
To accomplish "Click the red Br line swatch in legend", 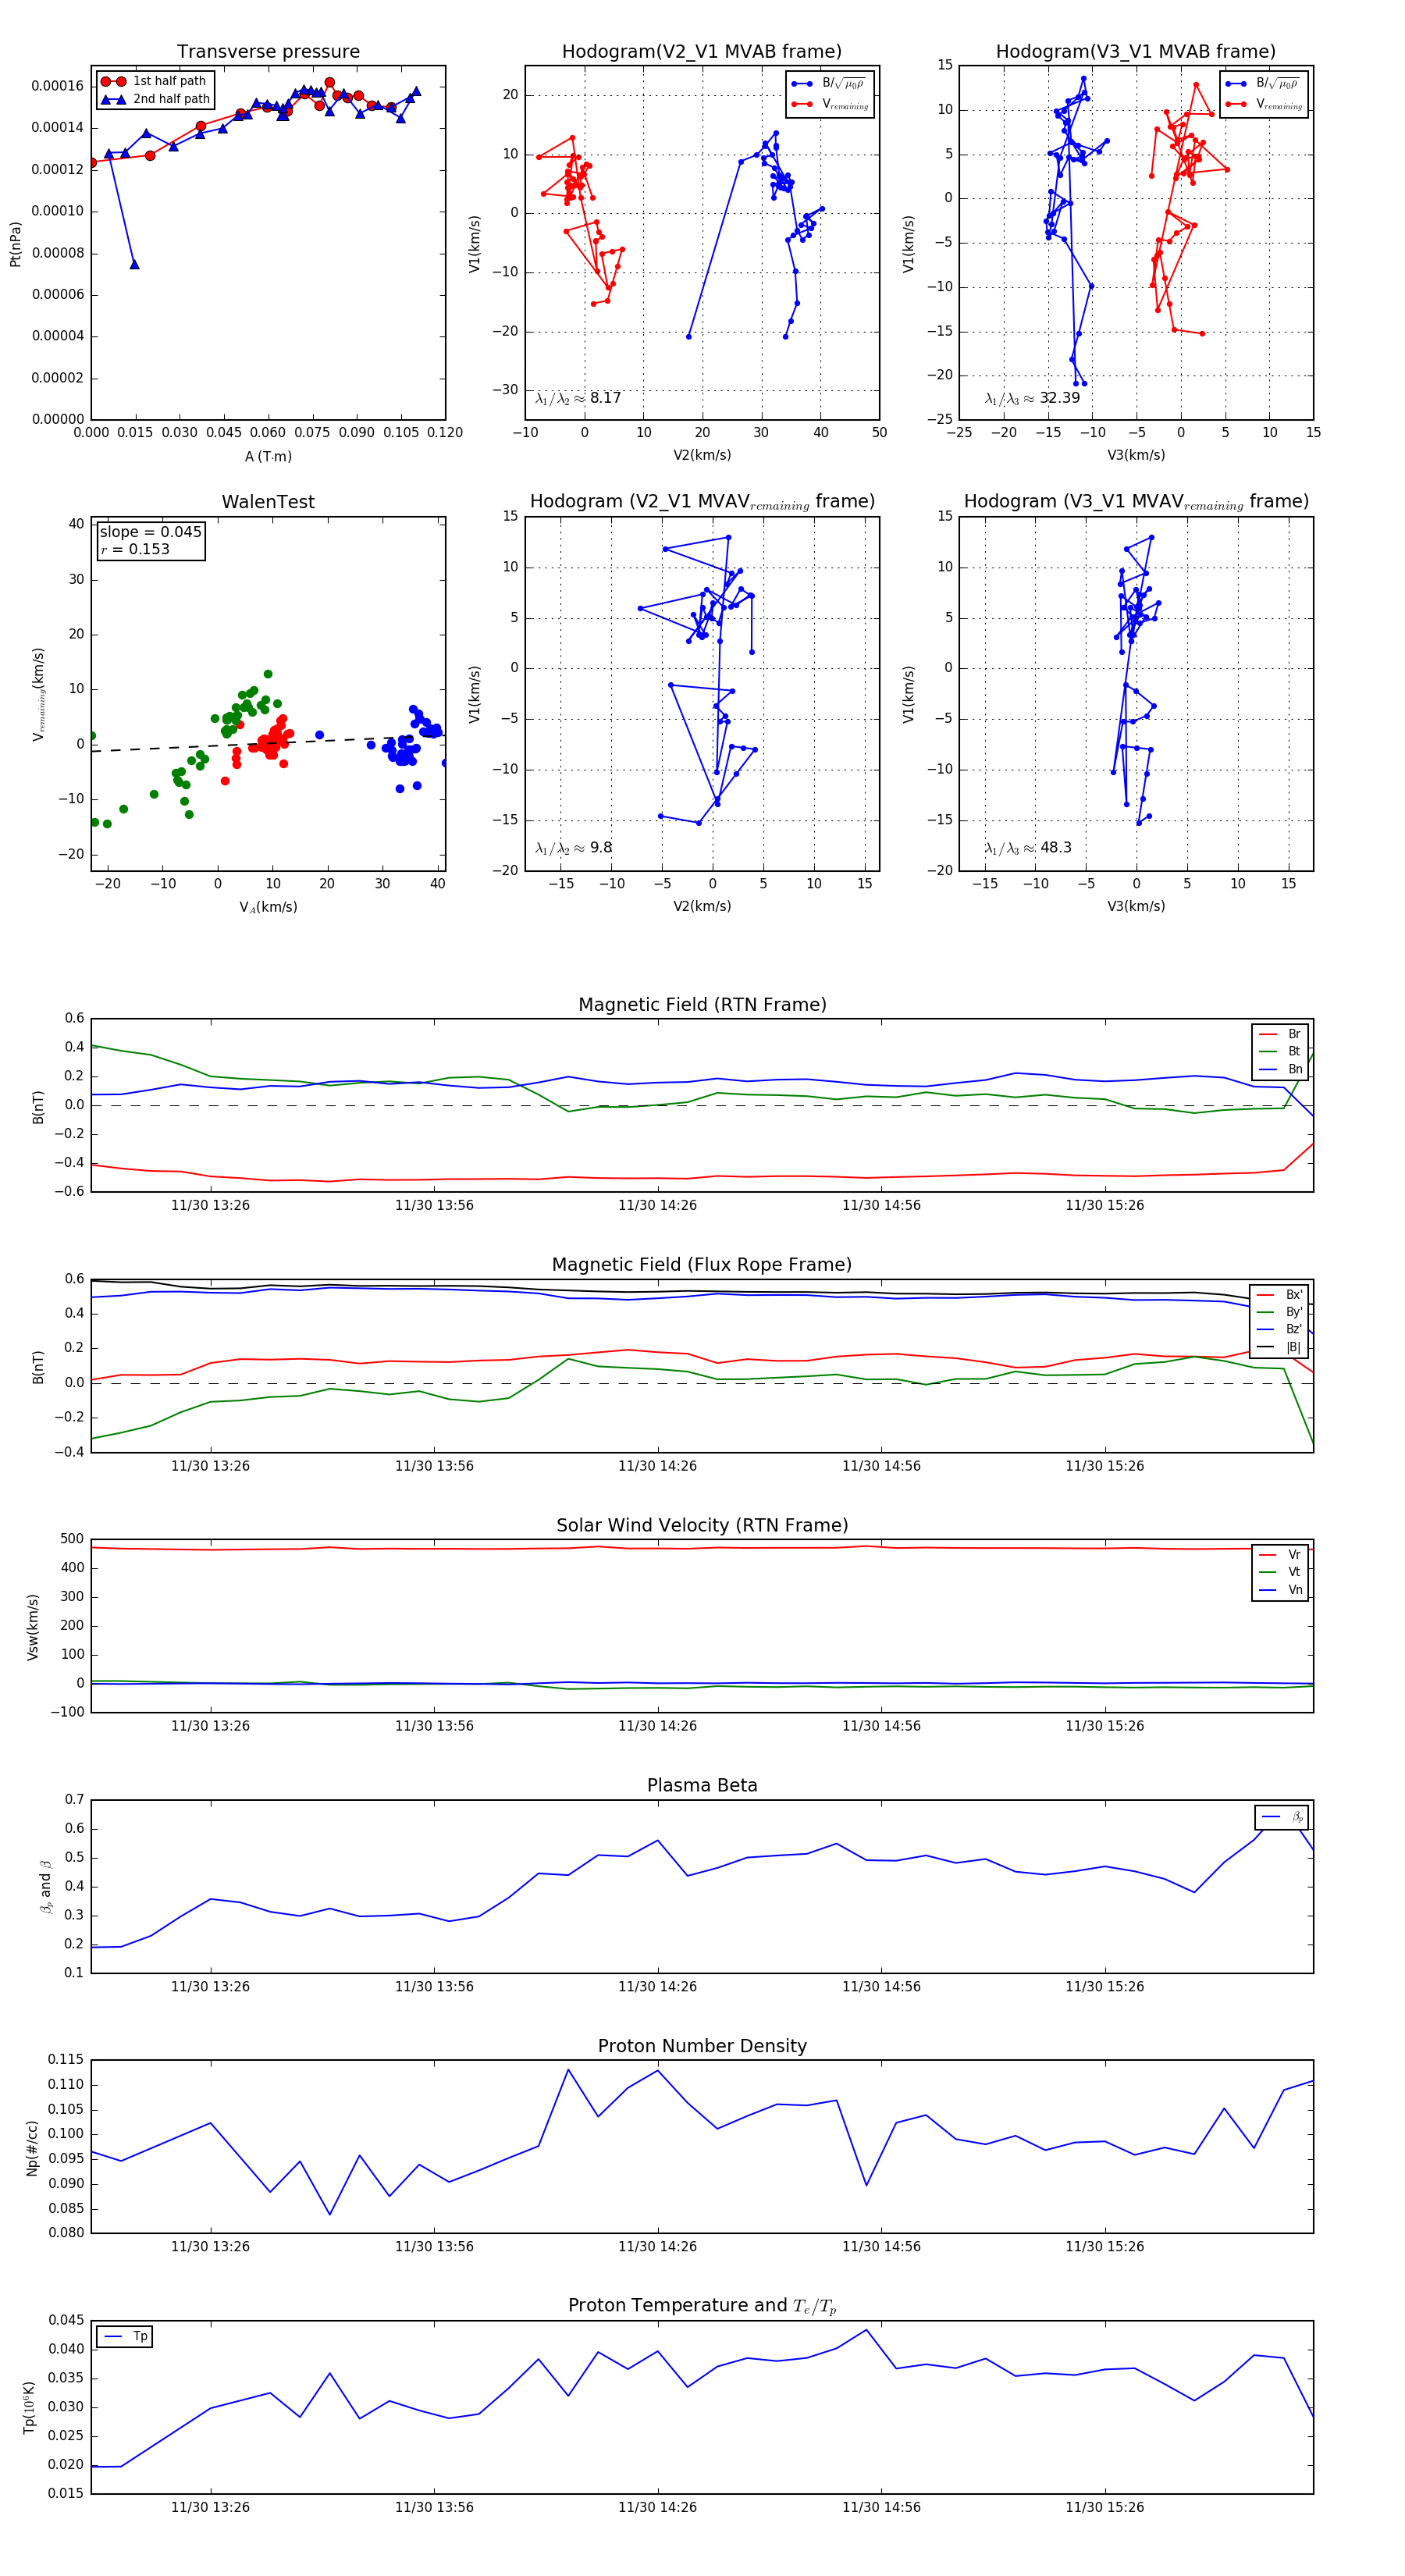I will [1267, 1034].
